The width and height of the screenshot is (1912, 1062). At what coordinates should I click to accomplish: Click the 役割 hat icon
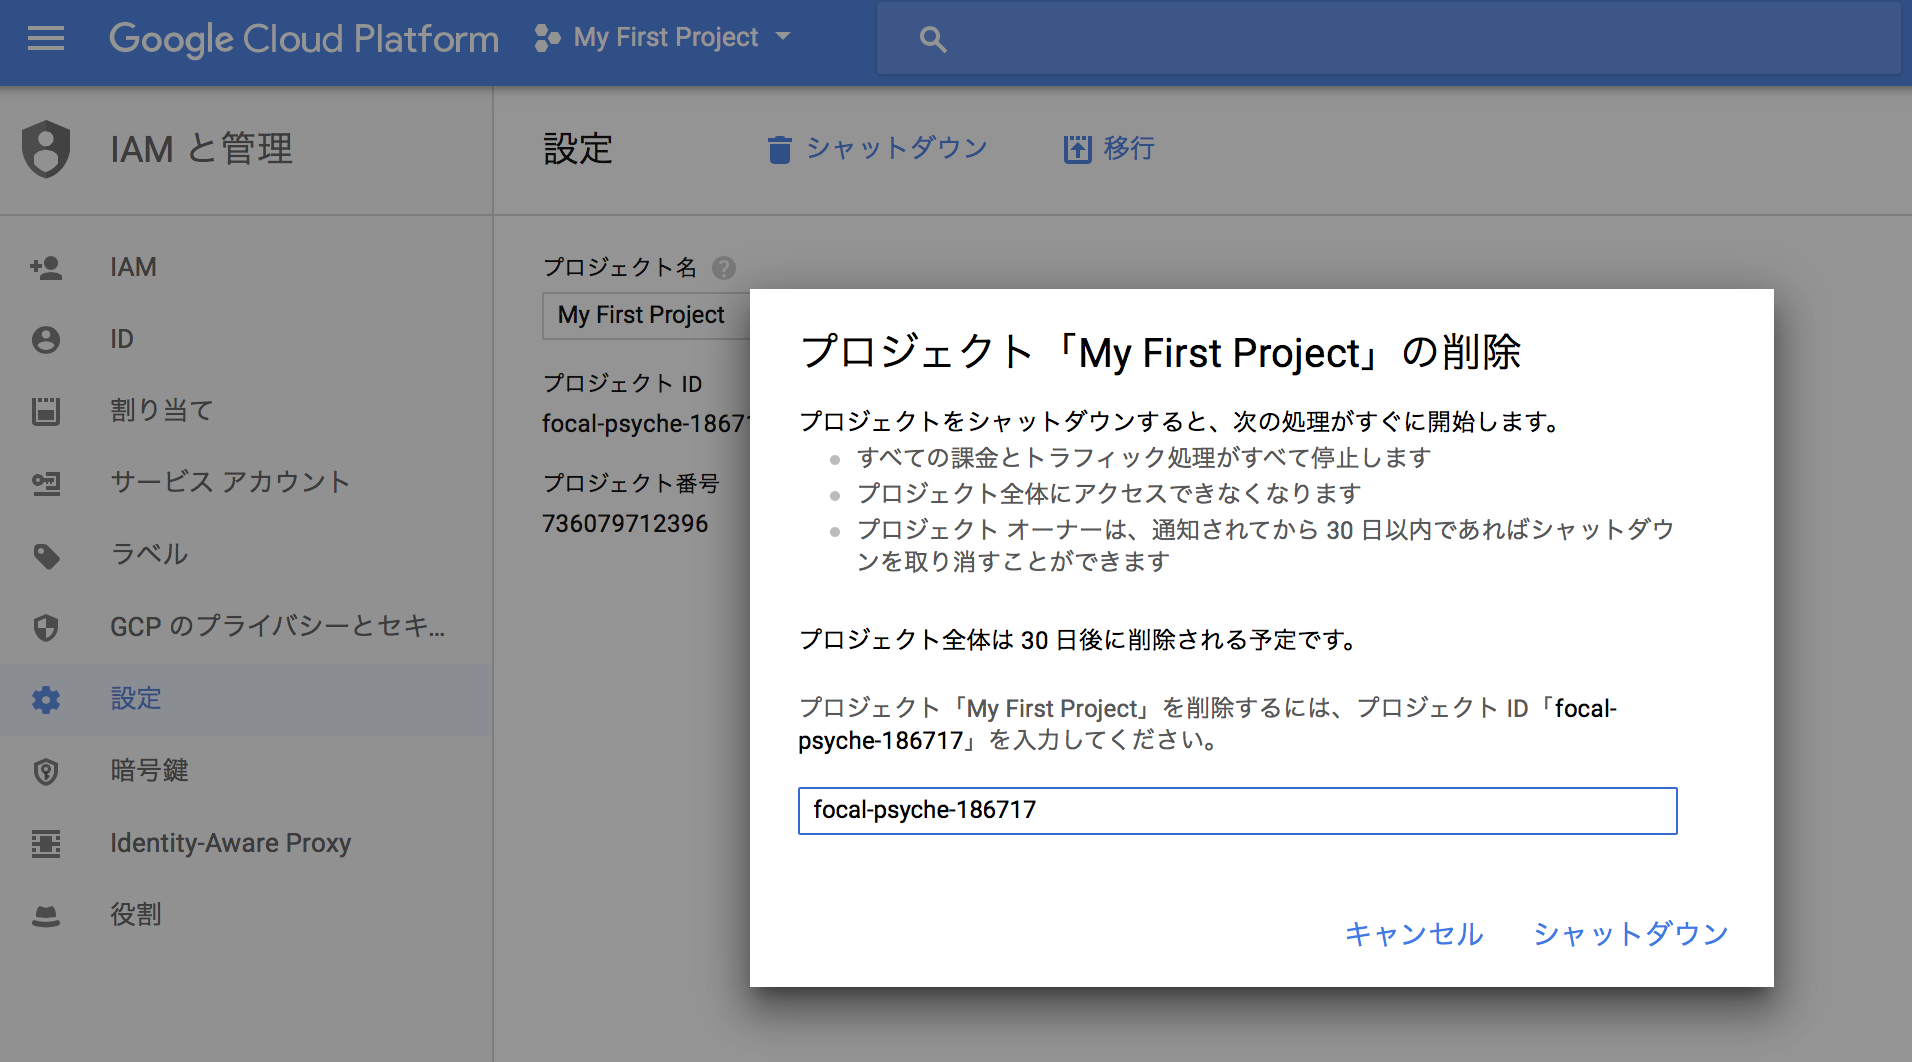pyautogui.click(x=46, y=916)
